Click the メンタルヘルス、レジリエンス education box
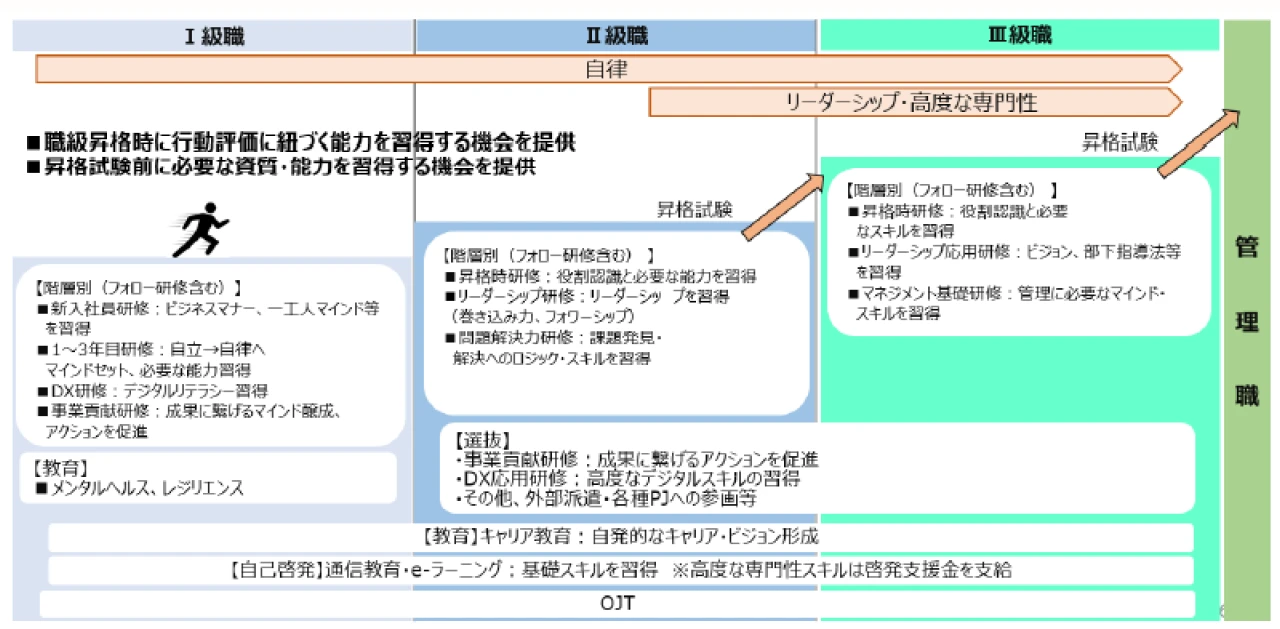 (208, 478)
